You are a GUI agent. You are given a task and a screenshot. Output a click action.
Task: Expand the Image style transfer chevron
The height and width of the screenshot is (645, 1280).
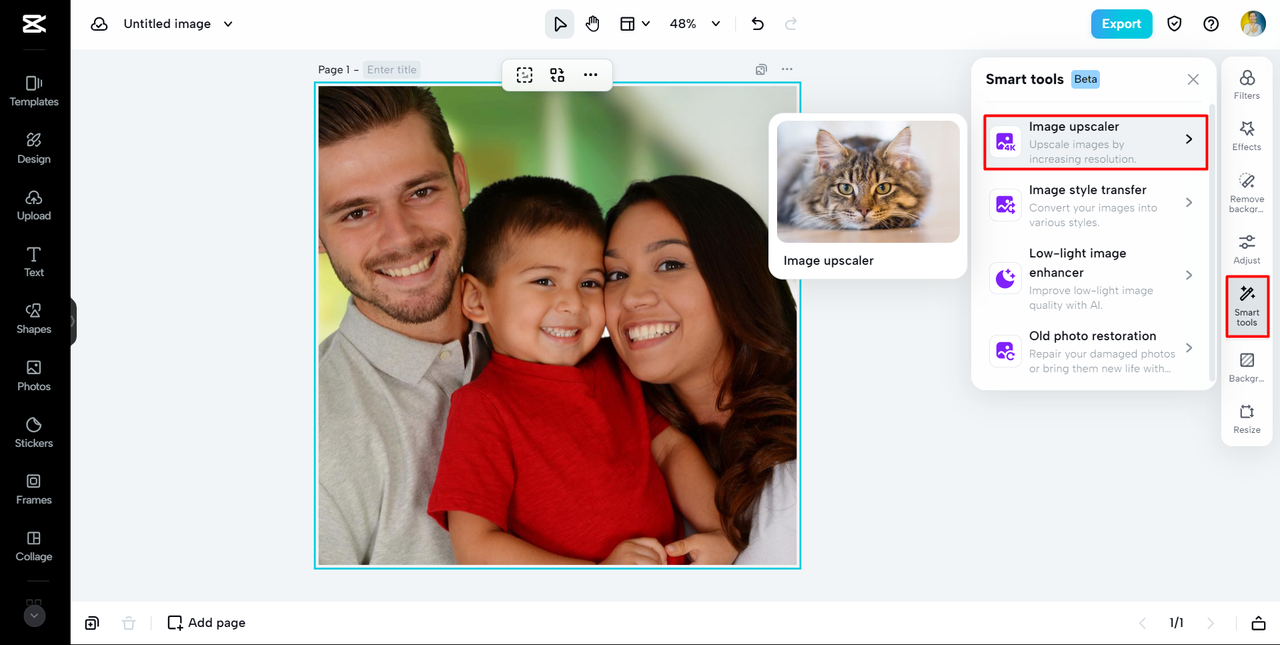(1189, 202)
